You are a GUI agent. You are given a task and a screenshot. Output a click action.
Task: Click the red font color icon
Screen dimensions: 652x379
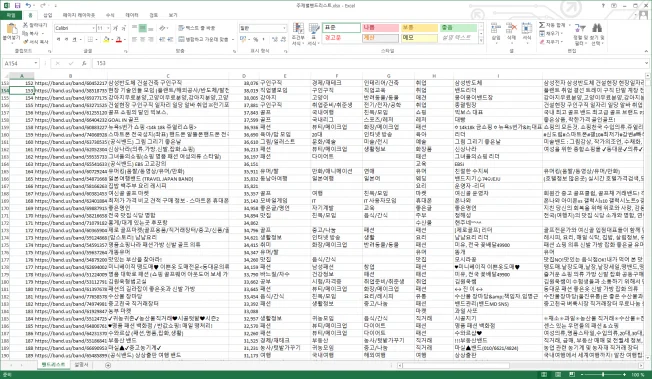point(119,40)
